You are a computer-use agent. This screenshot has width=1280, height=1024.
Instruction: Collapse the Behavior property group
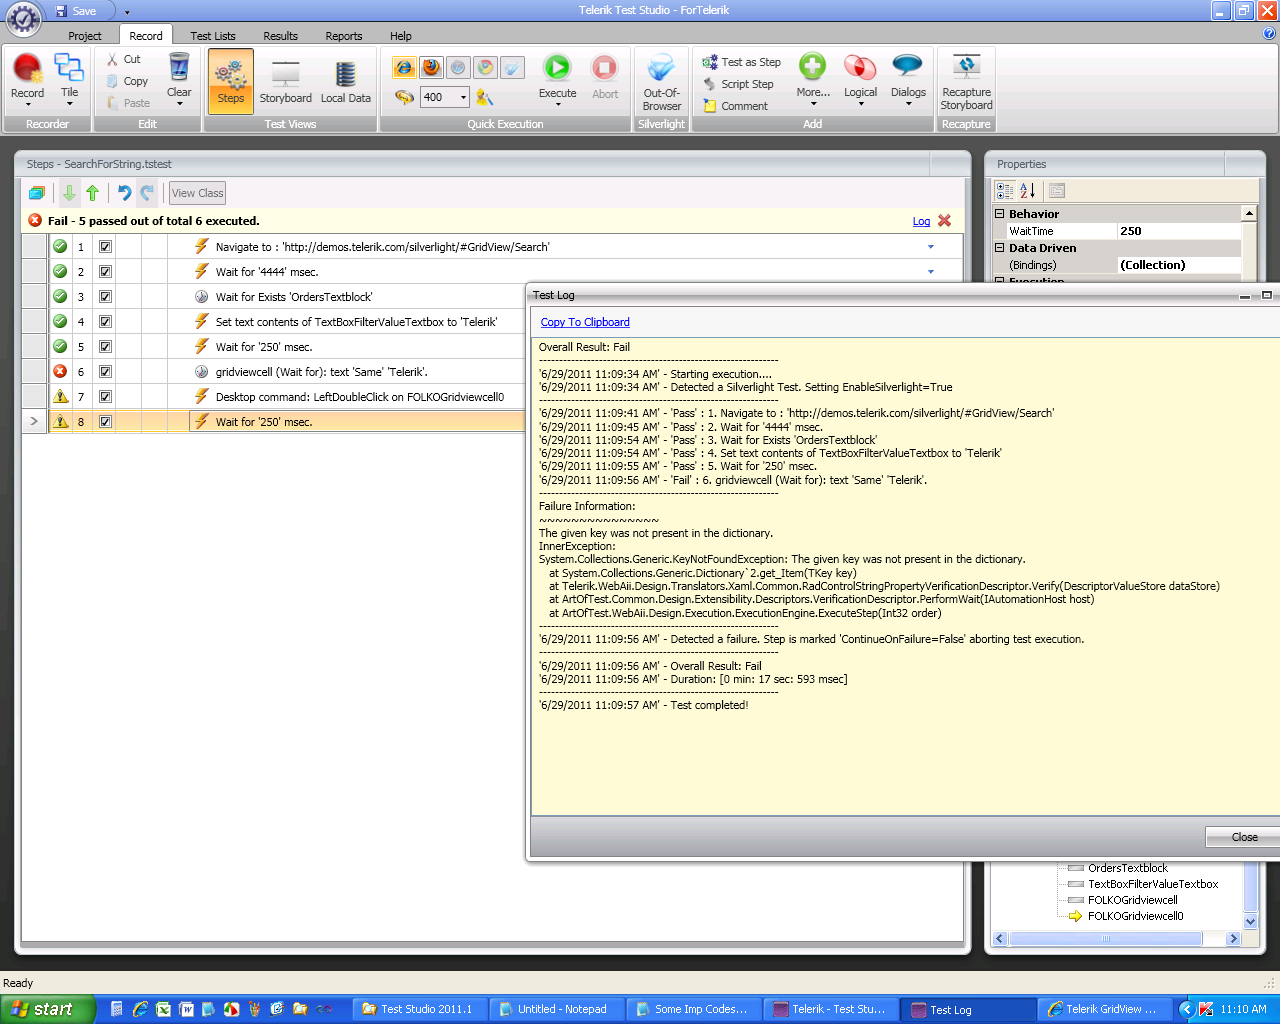(999, 214)
